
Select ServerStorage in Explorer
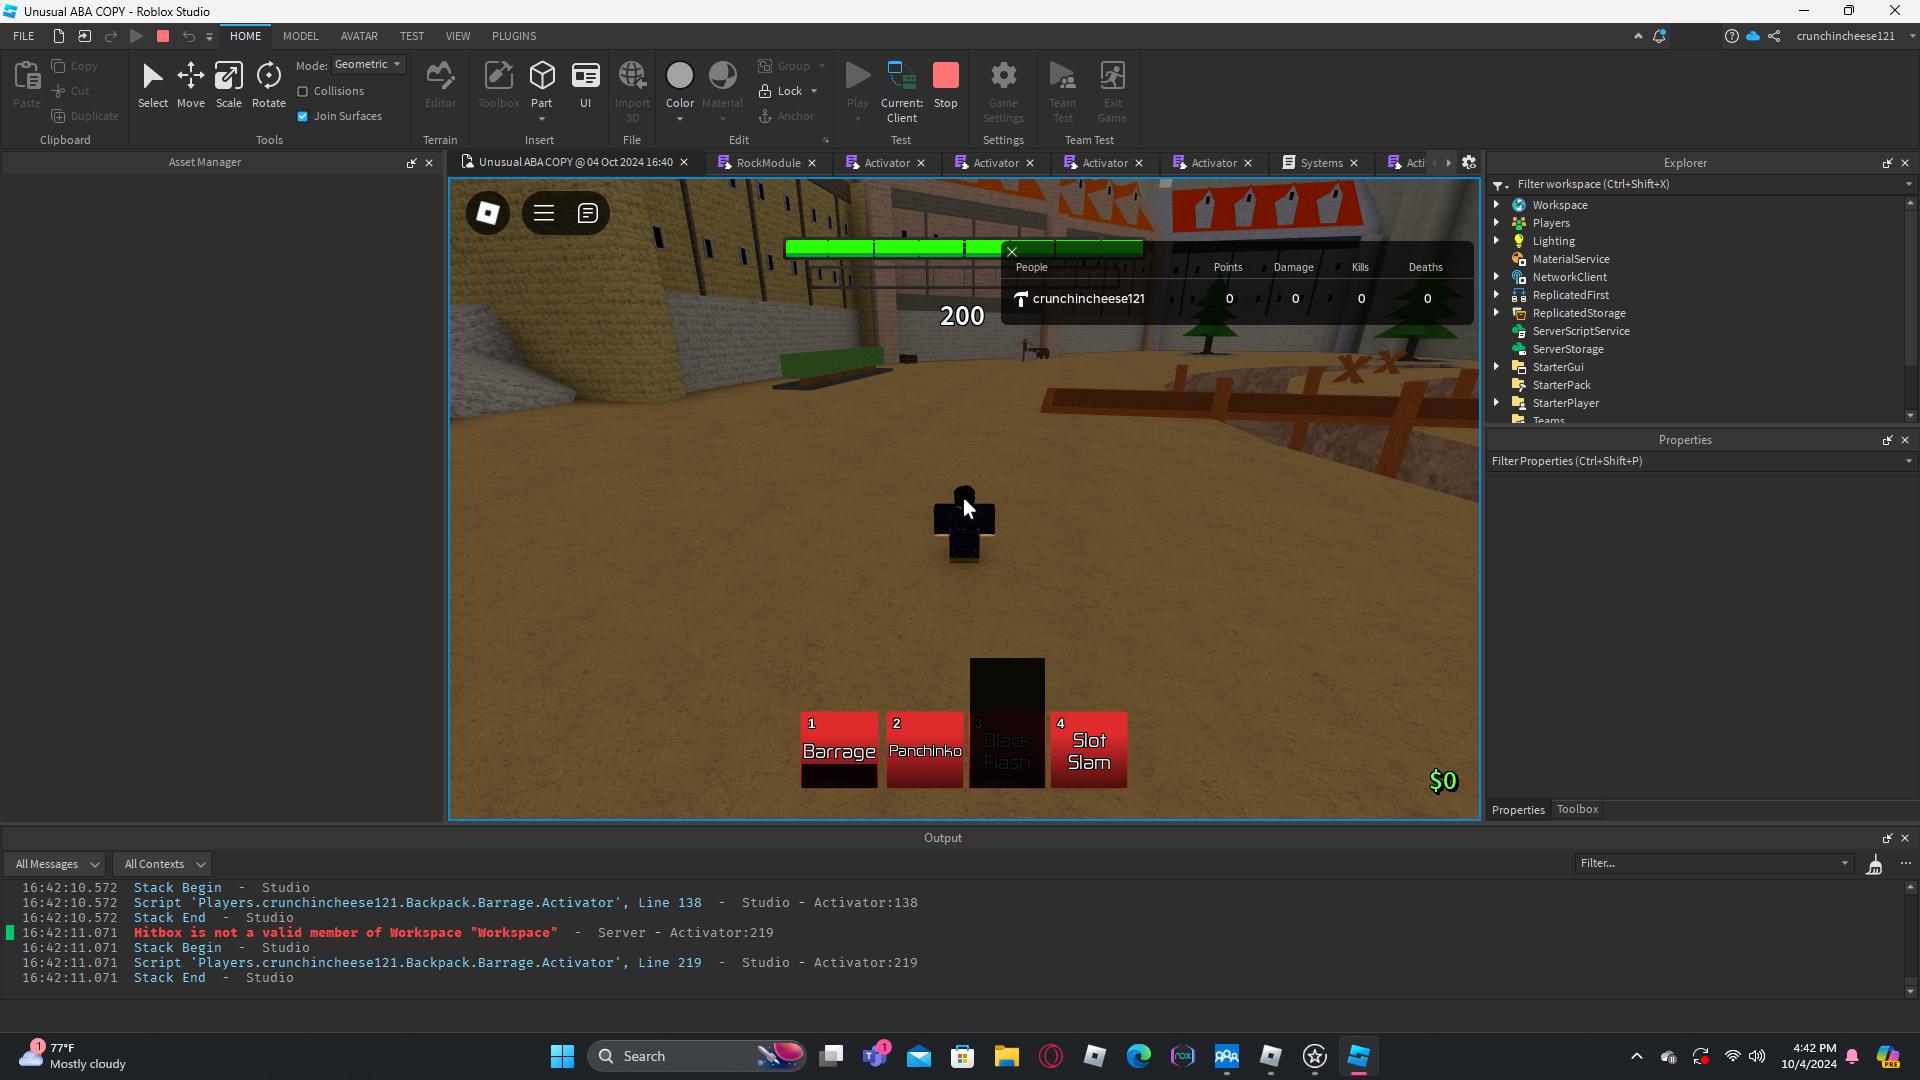coord(1567,349)
